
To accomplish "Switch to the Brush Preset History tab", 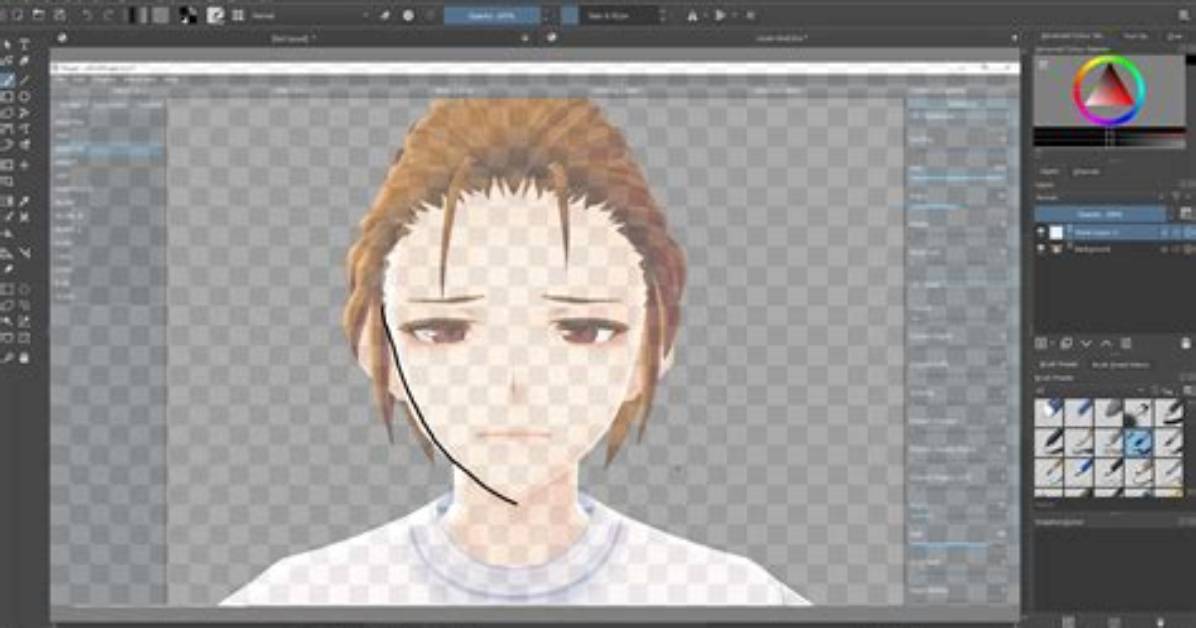I will pos(1120,365).
